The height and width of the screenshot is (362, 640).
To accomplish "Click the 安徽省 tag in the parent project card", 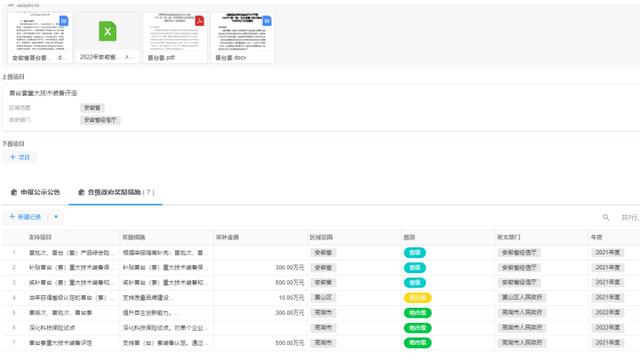I will click(x=92, y=108).
